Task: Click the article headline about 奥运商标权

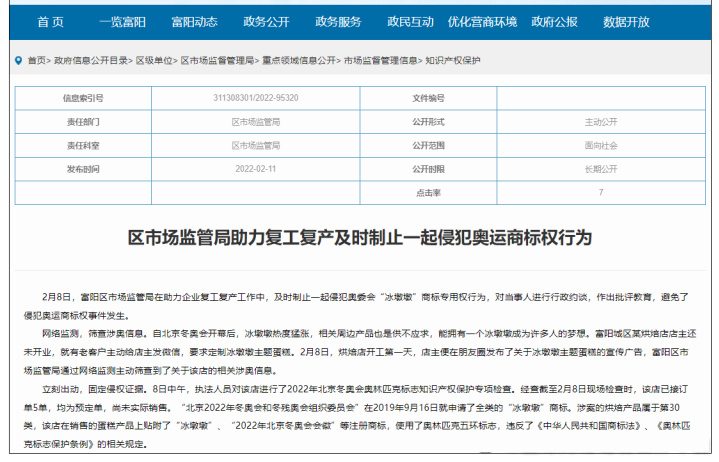Action: pyautogui.click(x=360, y=237)
